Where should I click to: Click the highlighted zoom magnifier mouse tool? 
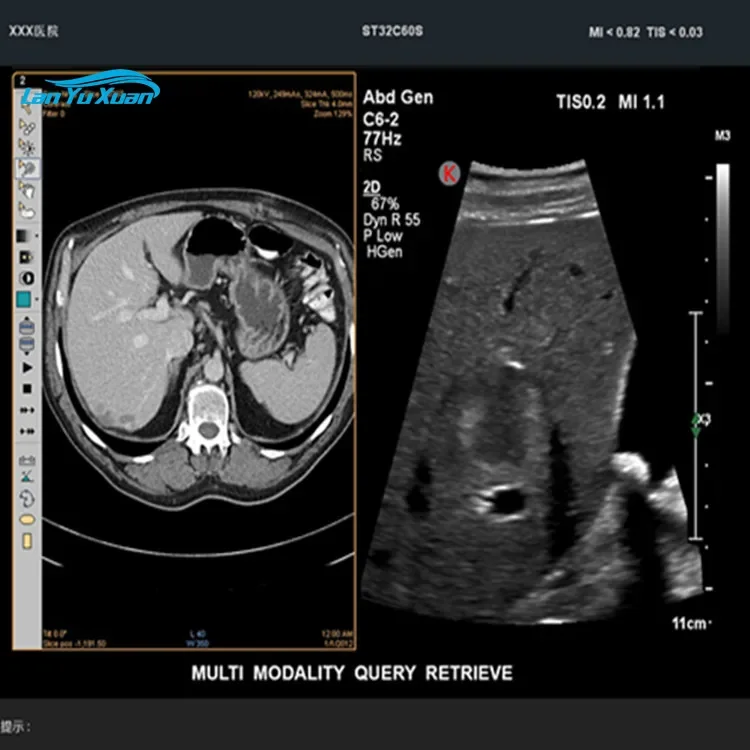27,168
